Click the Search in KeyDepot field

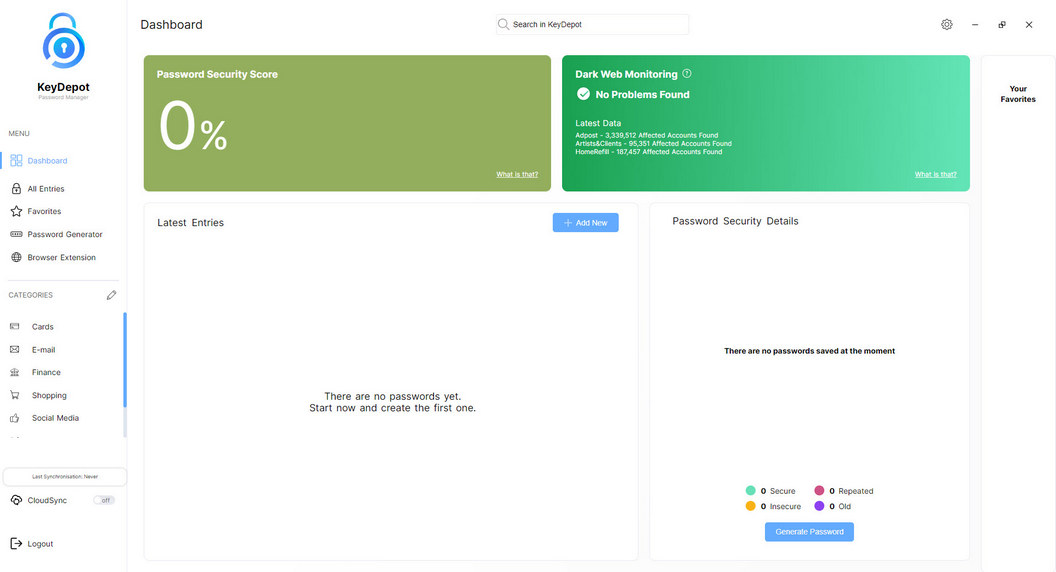(593, 24)
